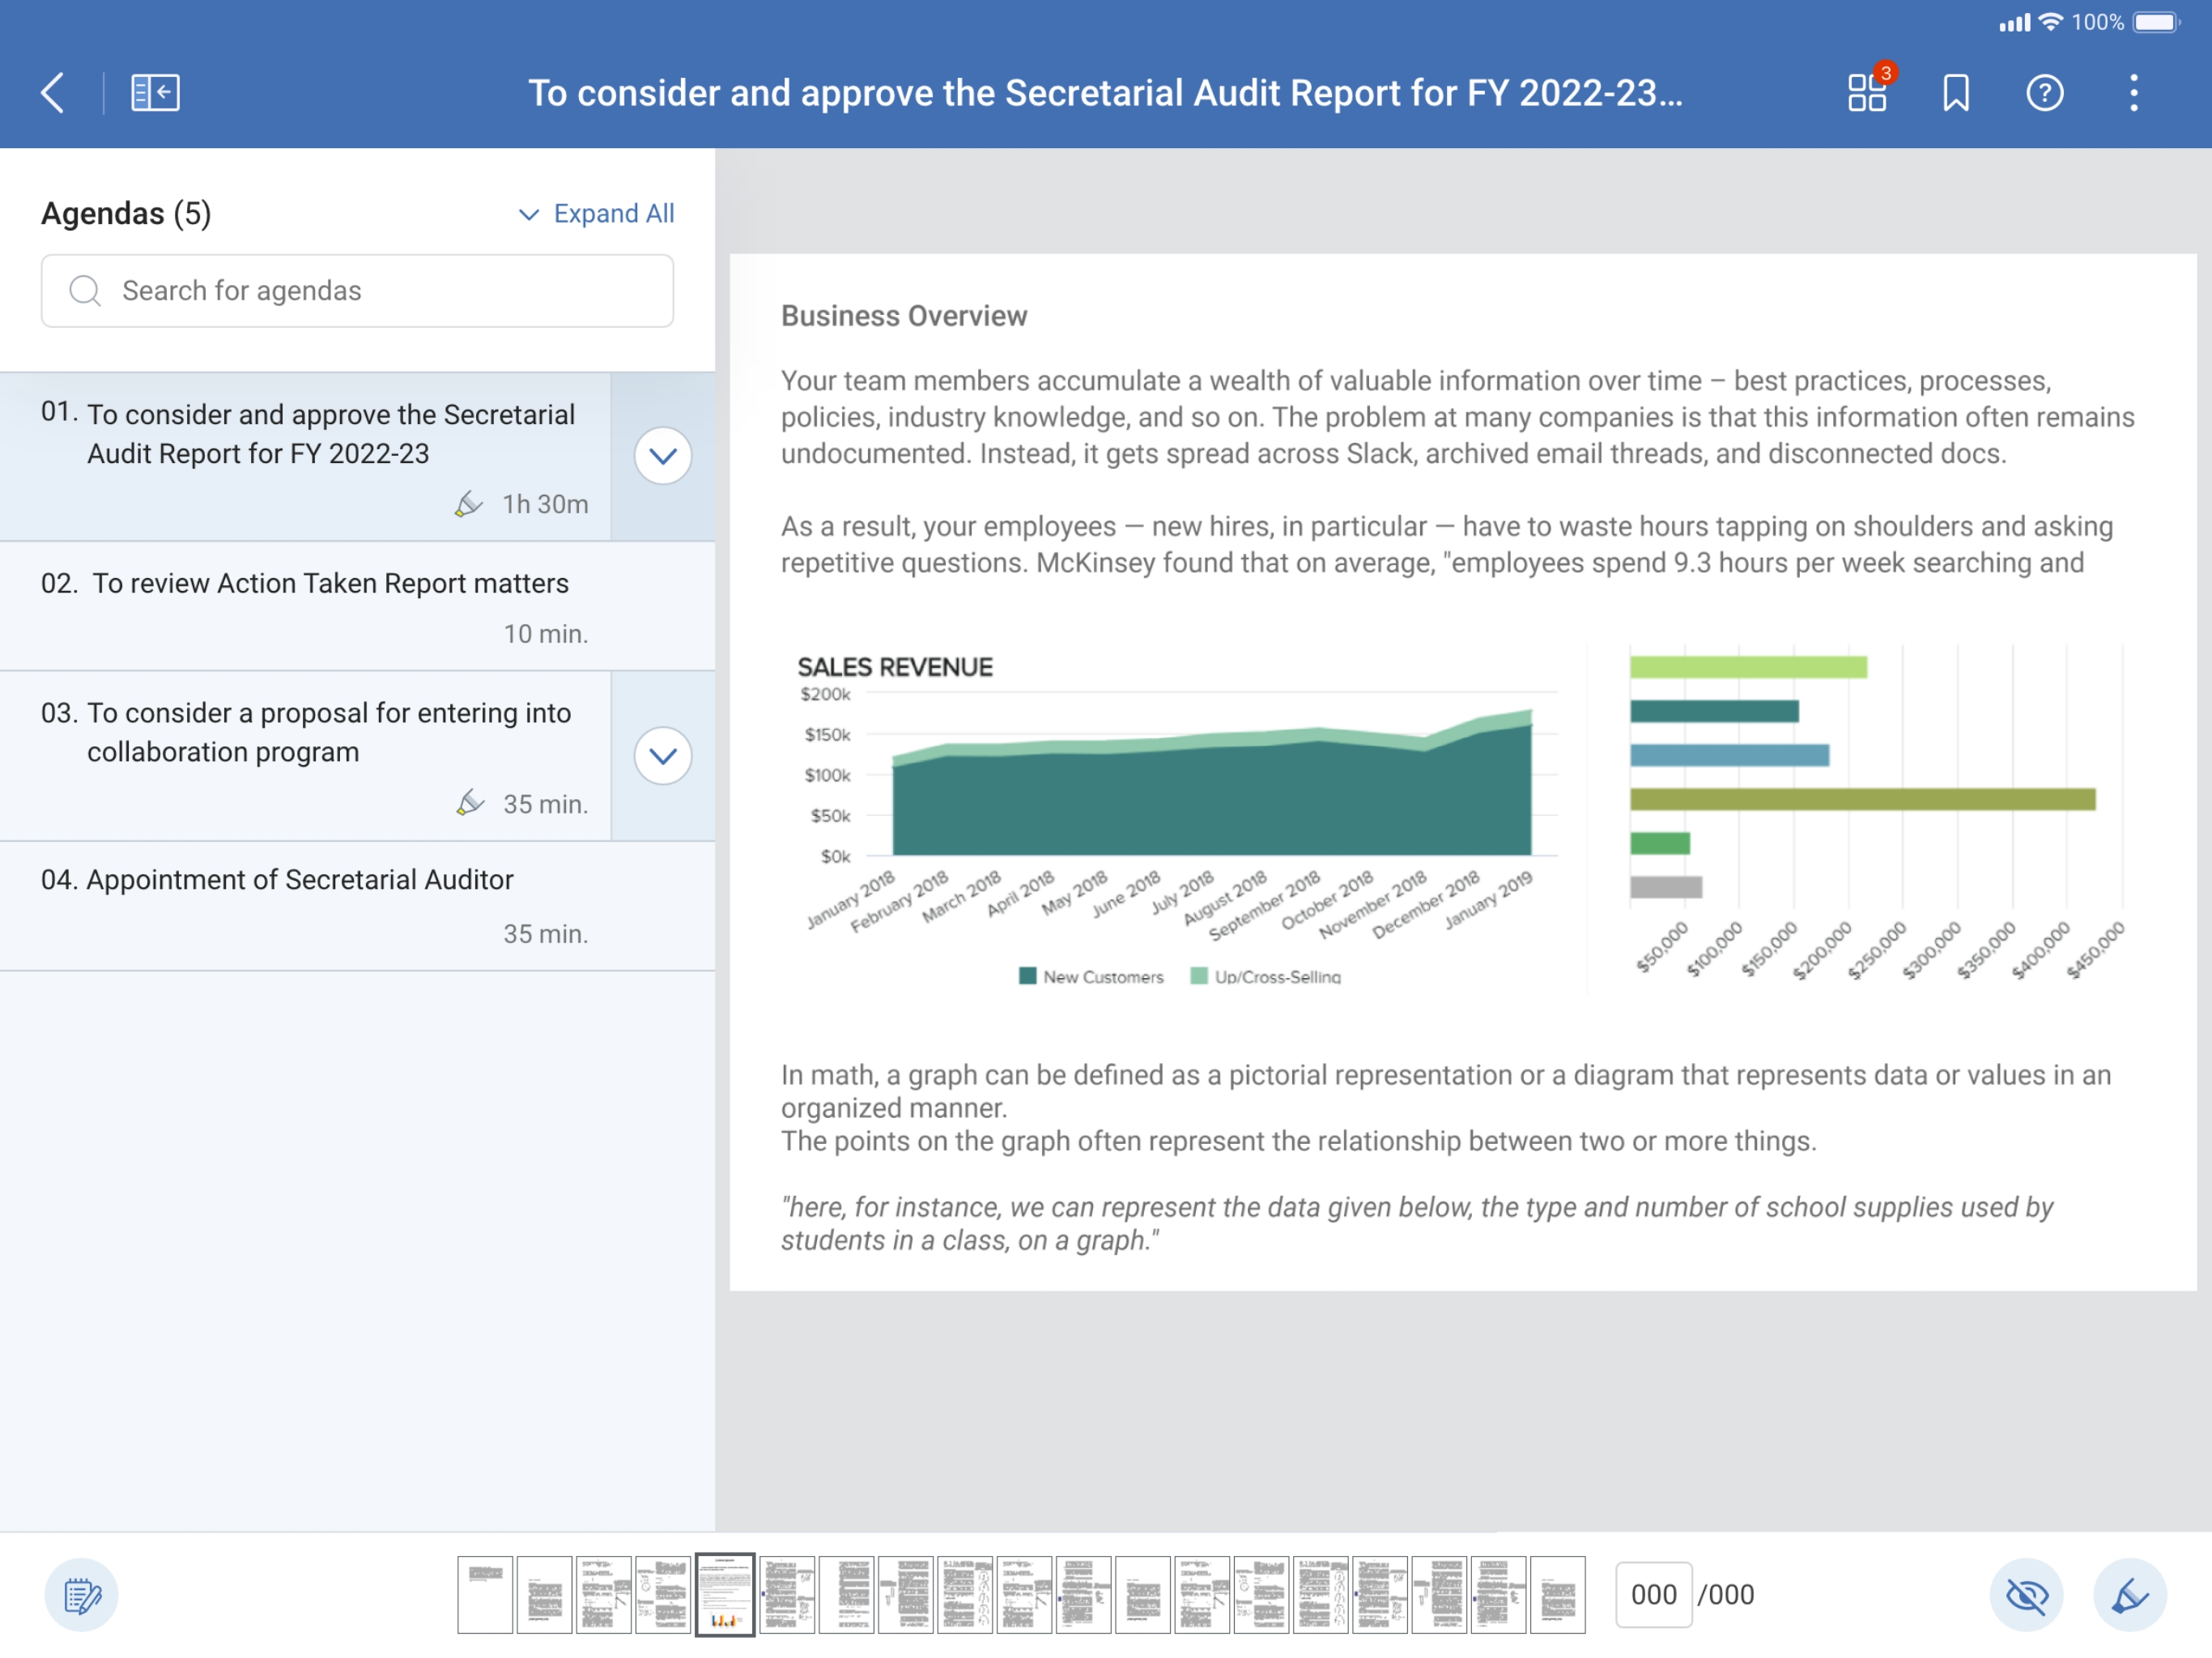Click the Business Overview heading
This screenshot has height=1658, width=2212.
(x=904, y=316)
